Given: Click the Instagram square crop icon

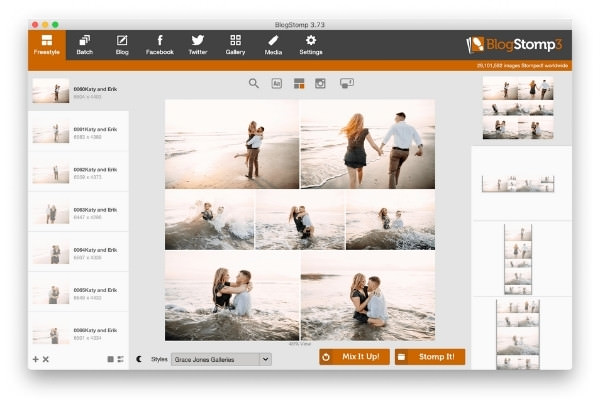Looking at the screenshot, I should click(x=320, y=83).
